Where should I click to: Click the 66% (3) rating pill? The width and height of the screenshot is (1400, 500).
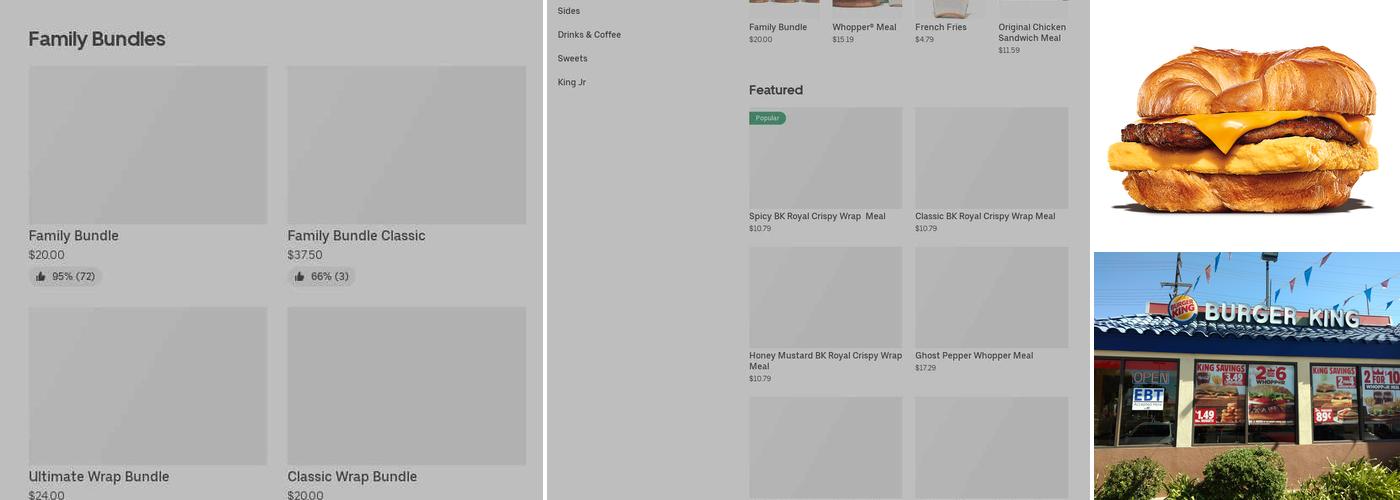321,277
